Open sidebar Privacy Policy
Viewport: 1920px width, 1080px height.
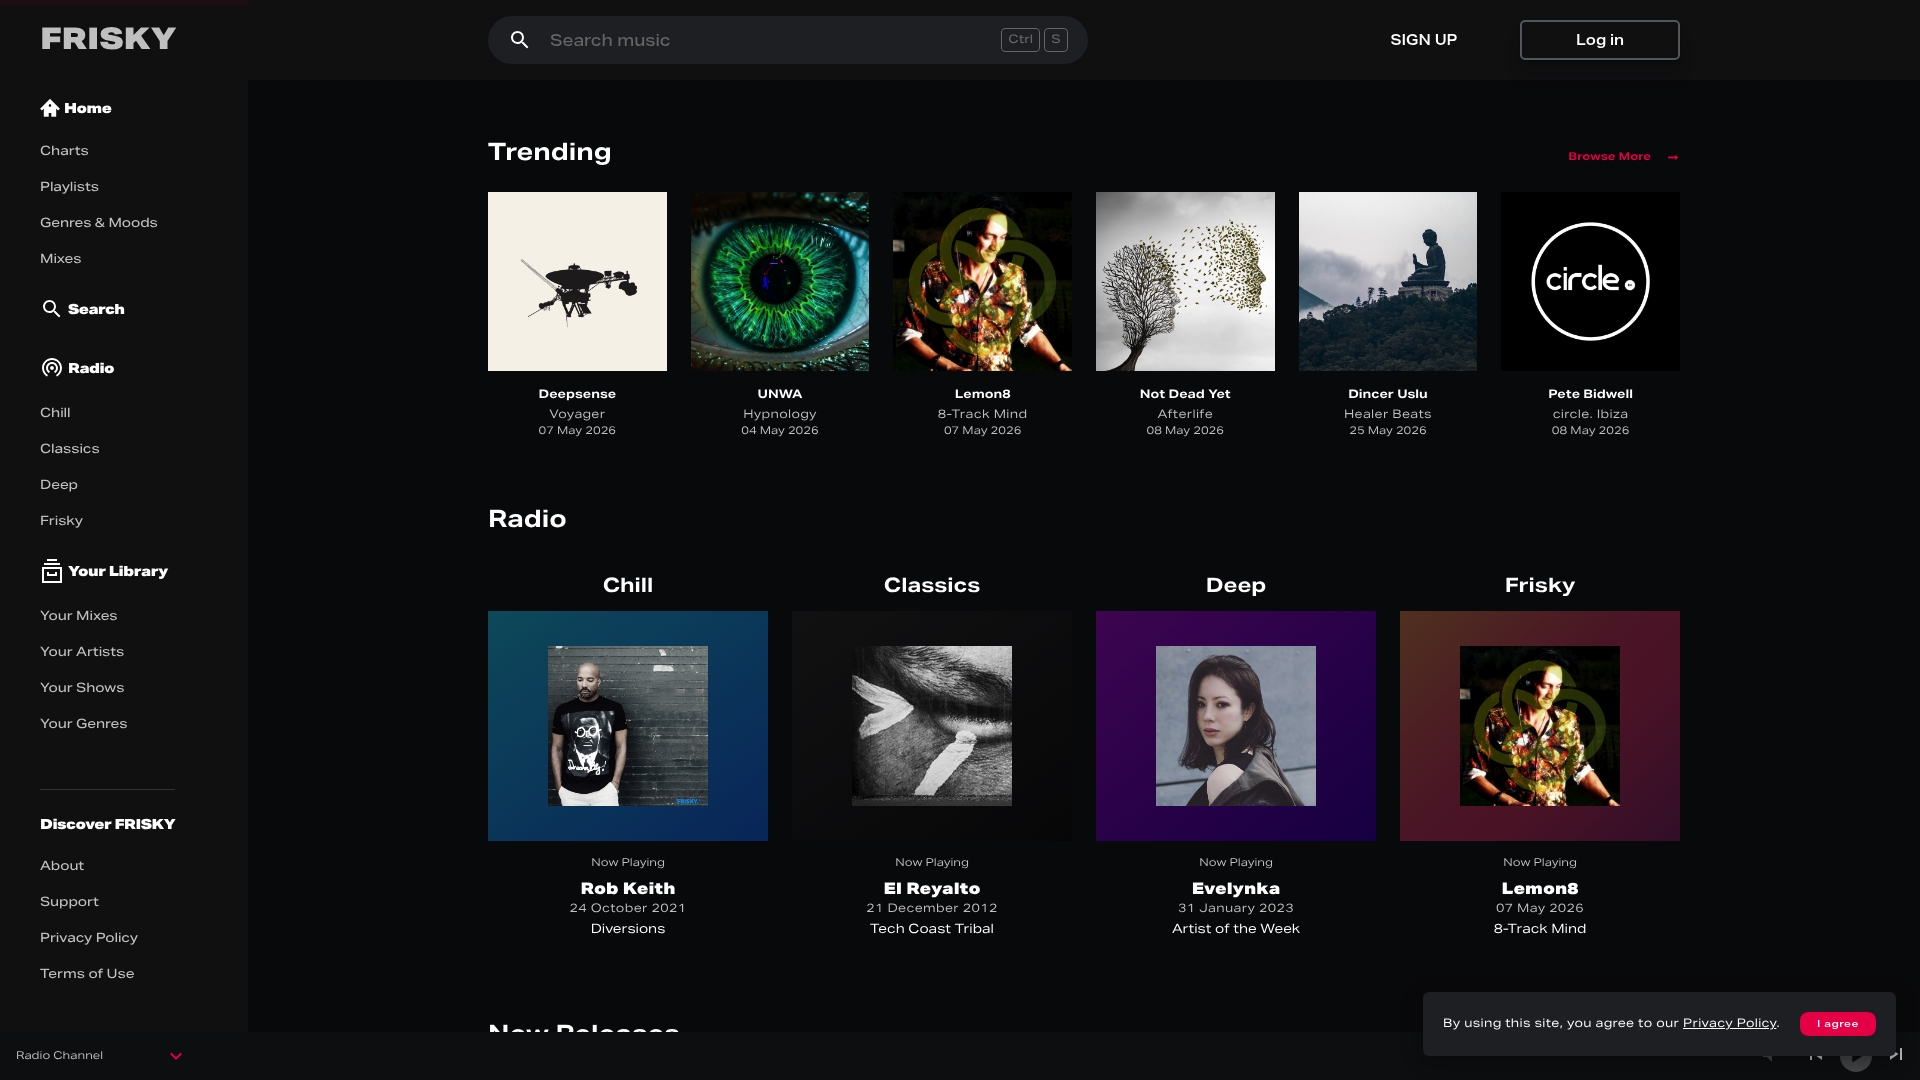pyautogui.click(x=89, y=938)
